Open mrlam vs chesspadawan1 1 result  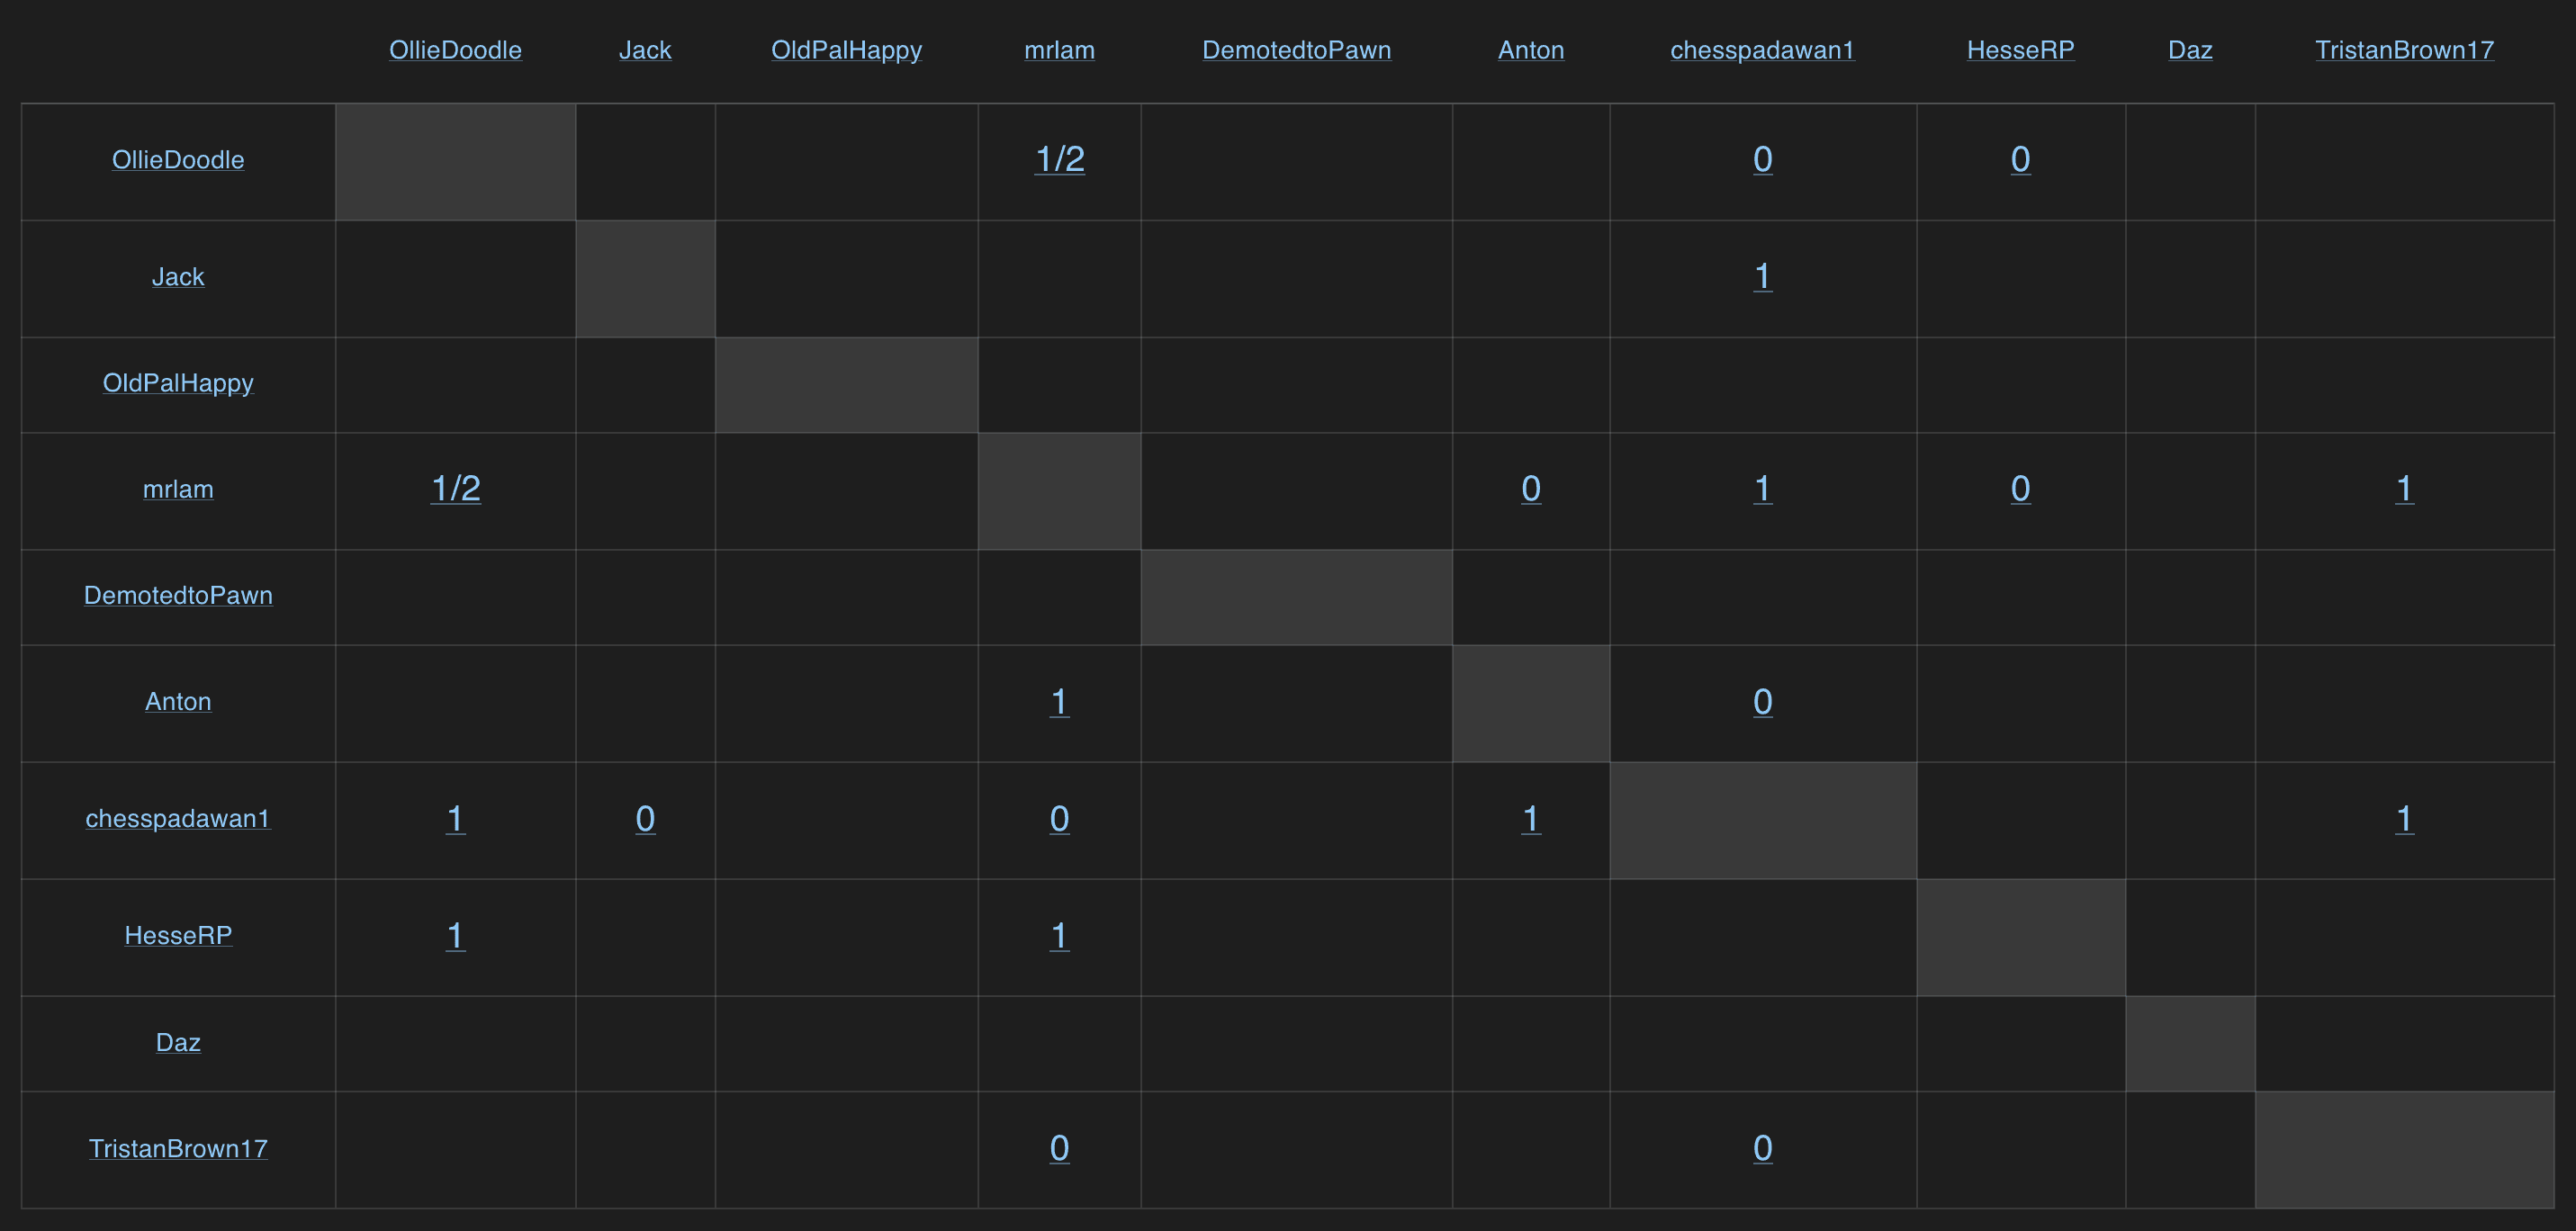point(1763,488)
